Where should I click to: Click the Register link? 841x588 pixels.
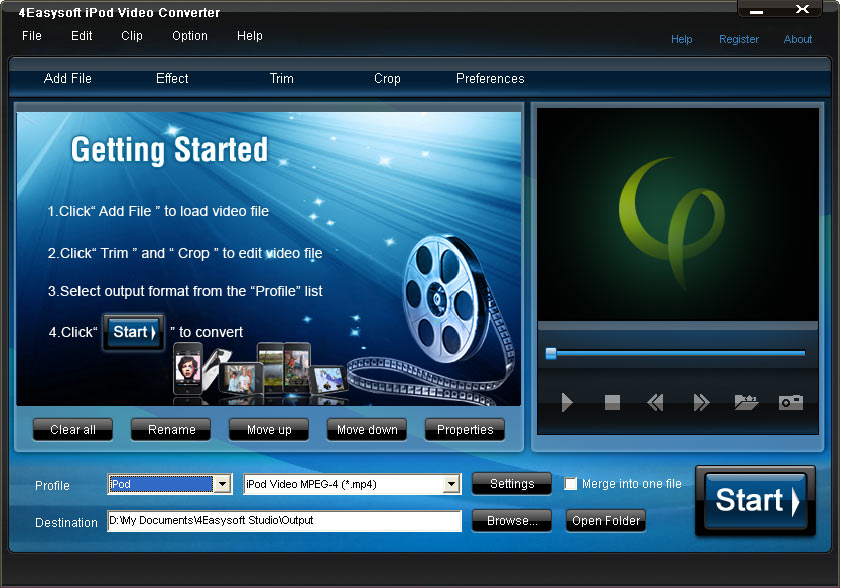coord(739,40)
